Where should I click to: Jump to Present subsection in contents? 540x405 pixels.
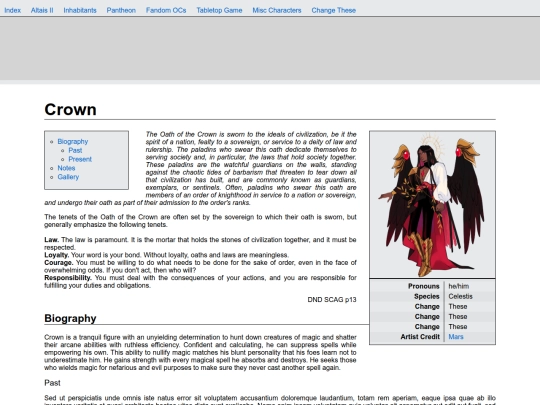point(80,159)
